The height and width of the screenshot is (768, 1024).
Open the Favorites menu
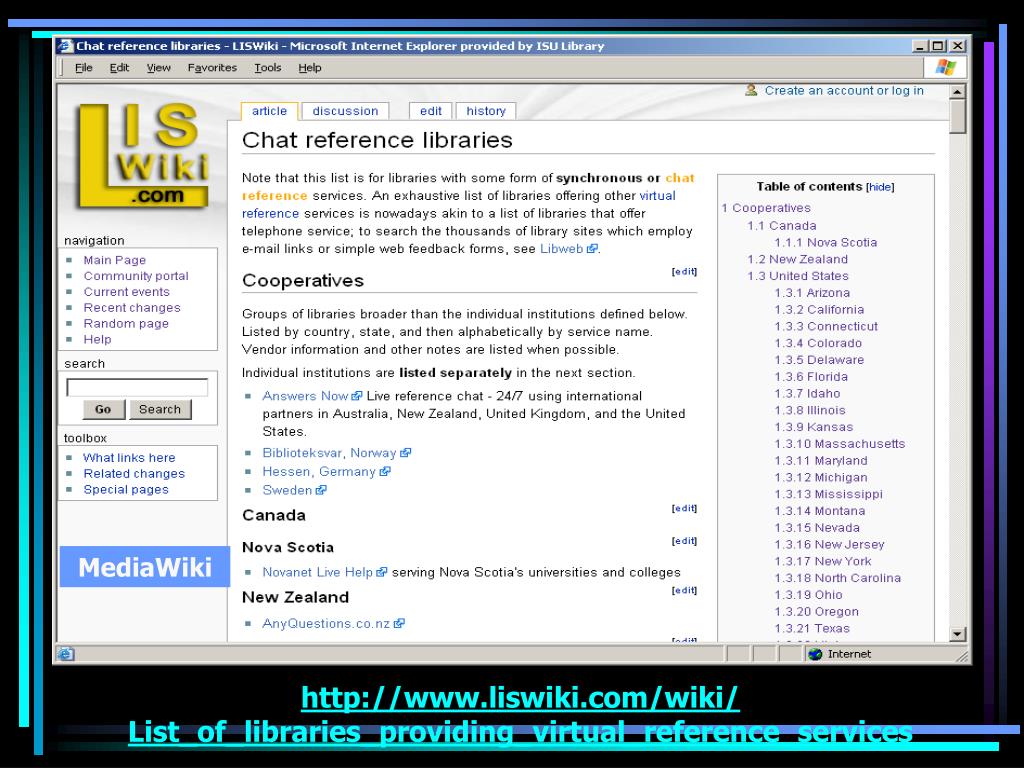pos(212,68)
